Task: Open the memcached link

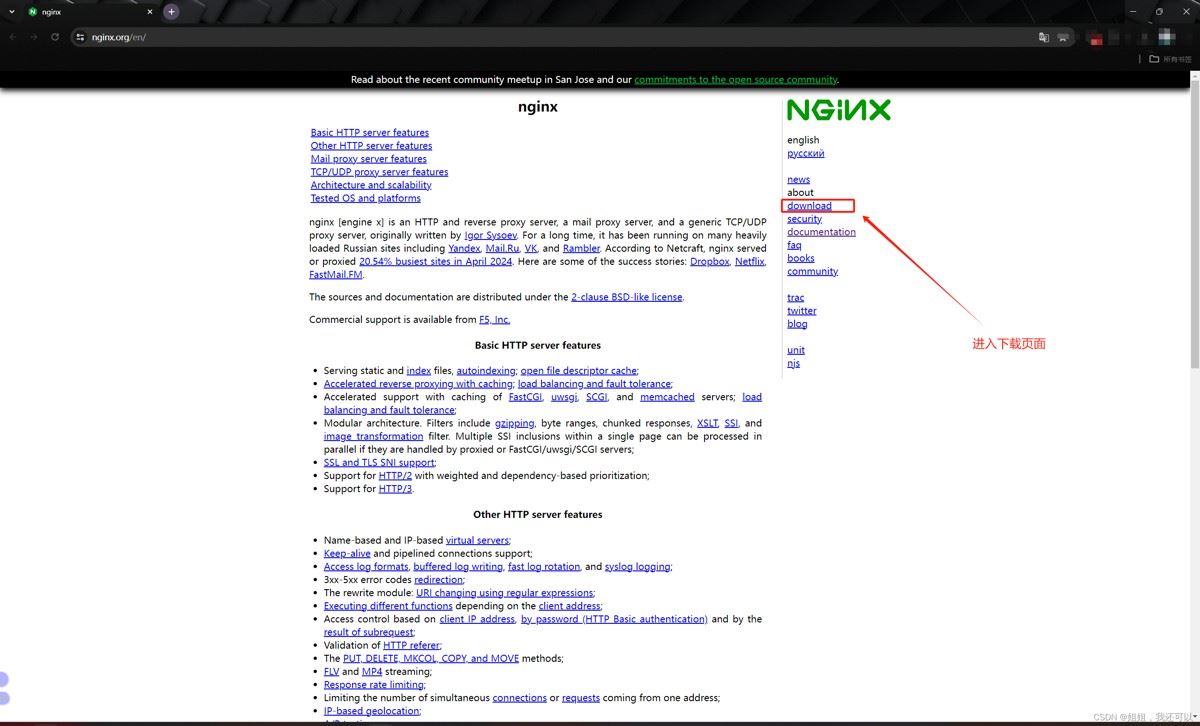Action: pos(667,397)
